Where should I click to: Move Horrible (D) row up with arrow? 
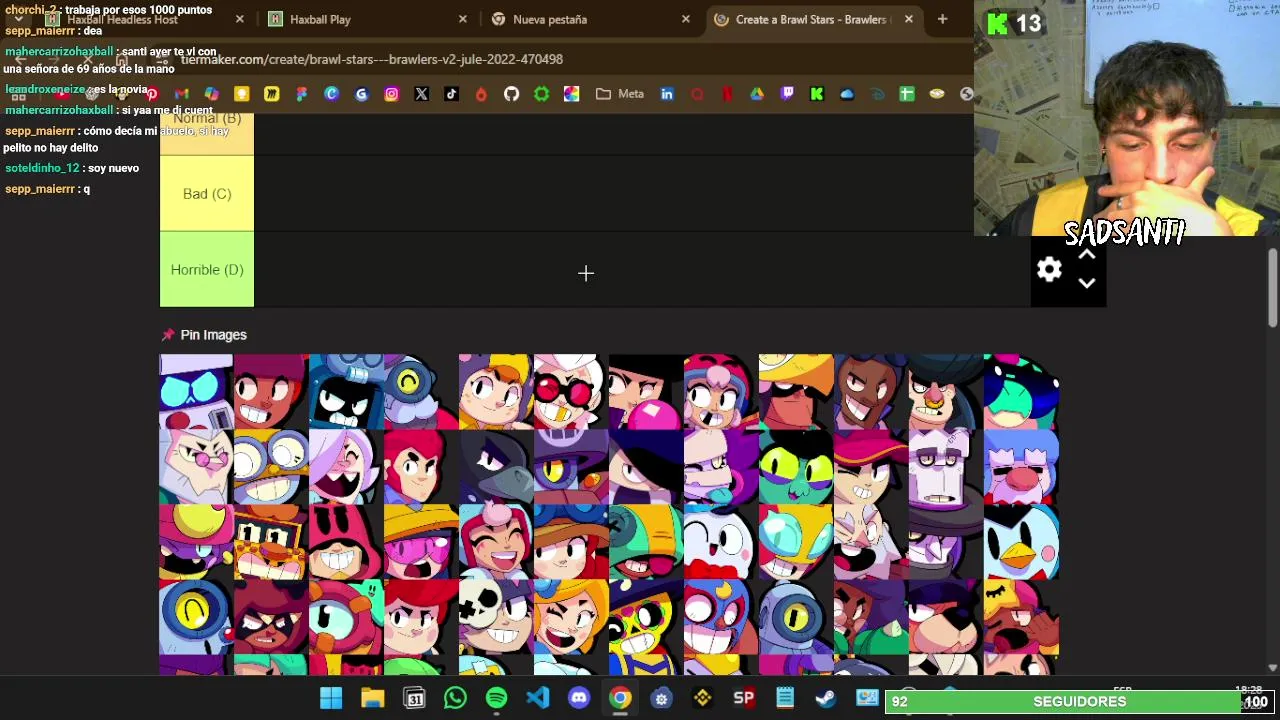coord(1087,255)
